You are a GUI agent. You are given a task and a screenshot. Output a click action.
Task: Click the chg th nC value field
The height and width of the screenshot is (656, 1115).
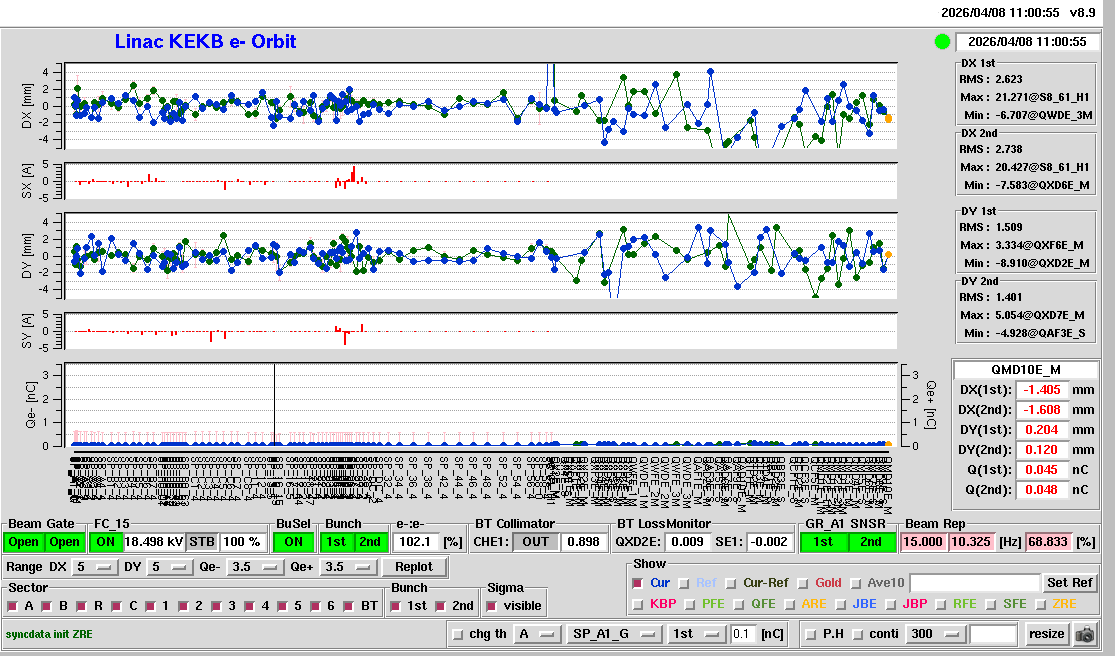point(741,634)
